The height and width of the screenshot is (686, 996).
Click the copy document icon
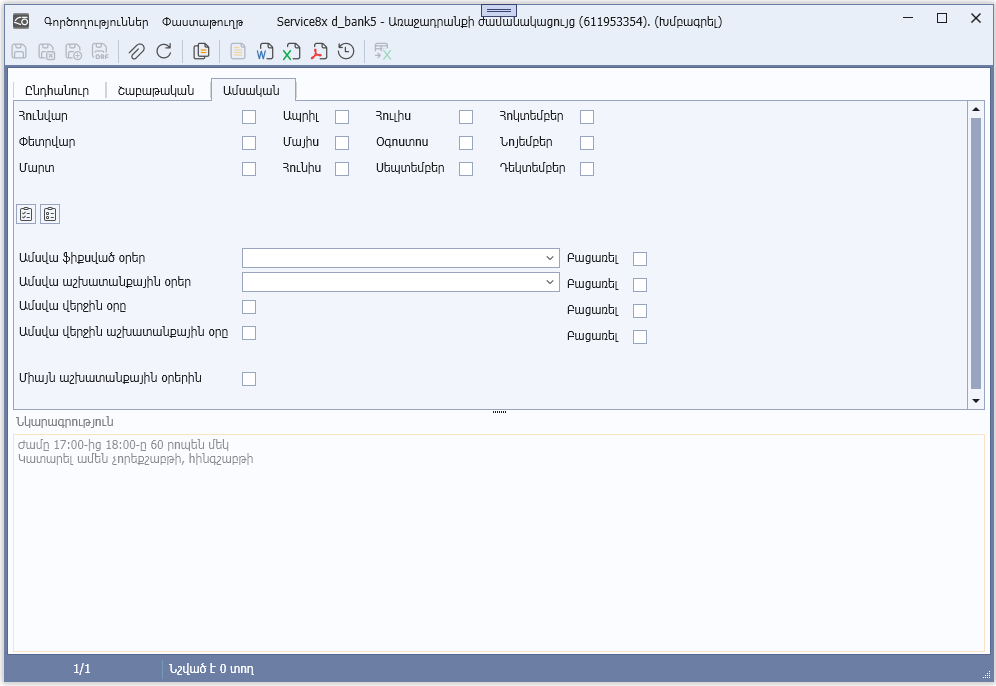click(x=201, y=51)
